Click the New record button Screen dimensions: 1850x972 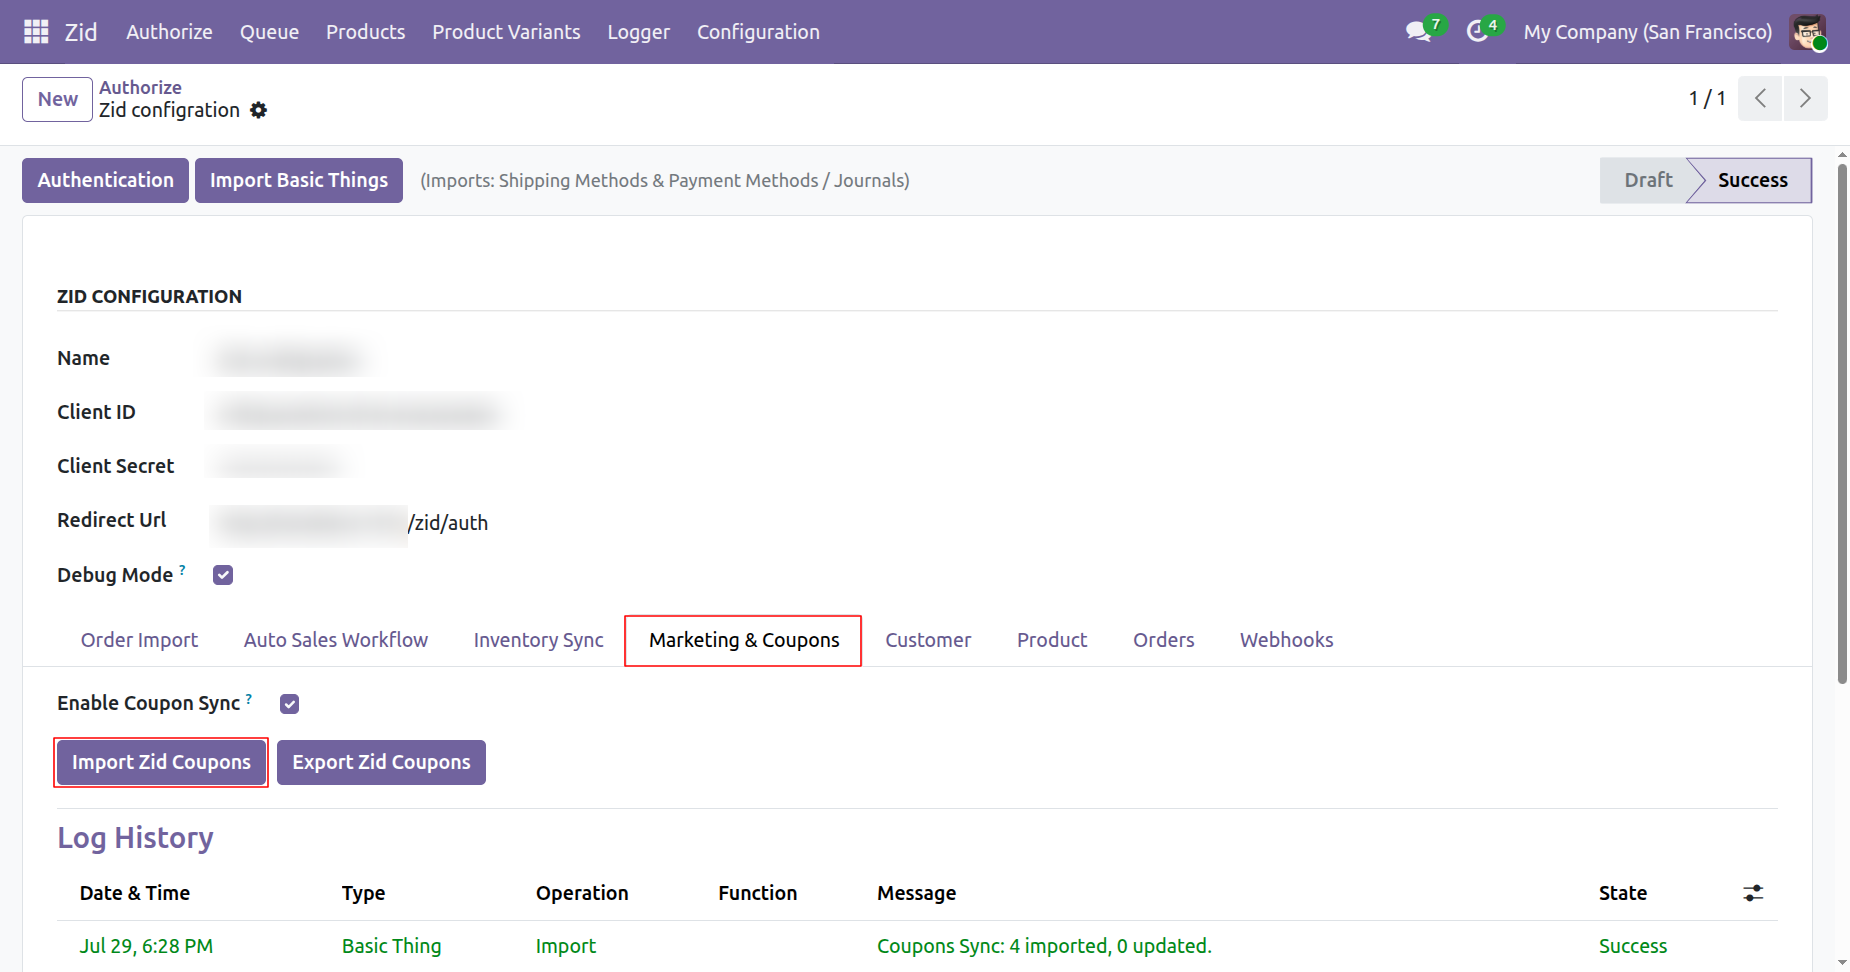(x=58, y=99)
